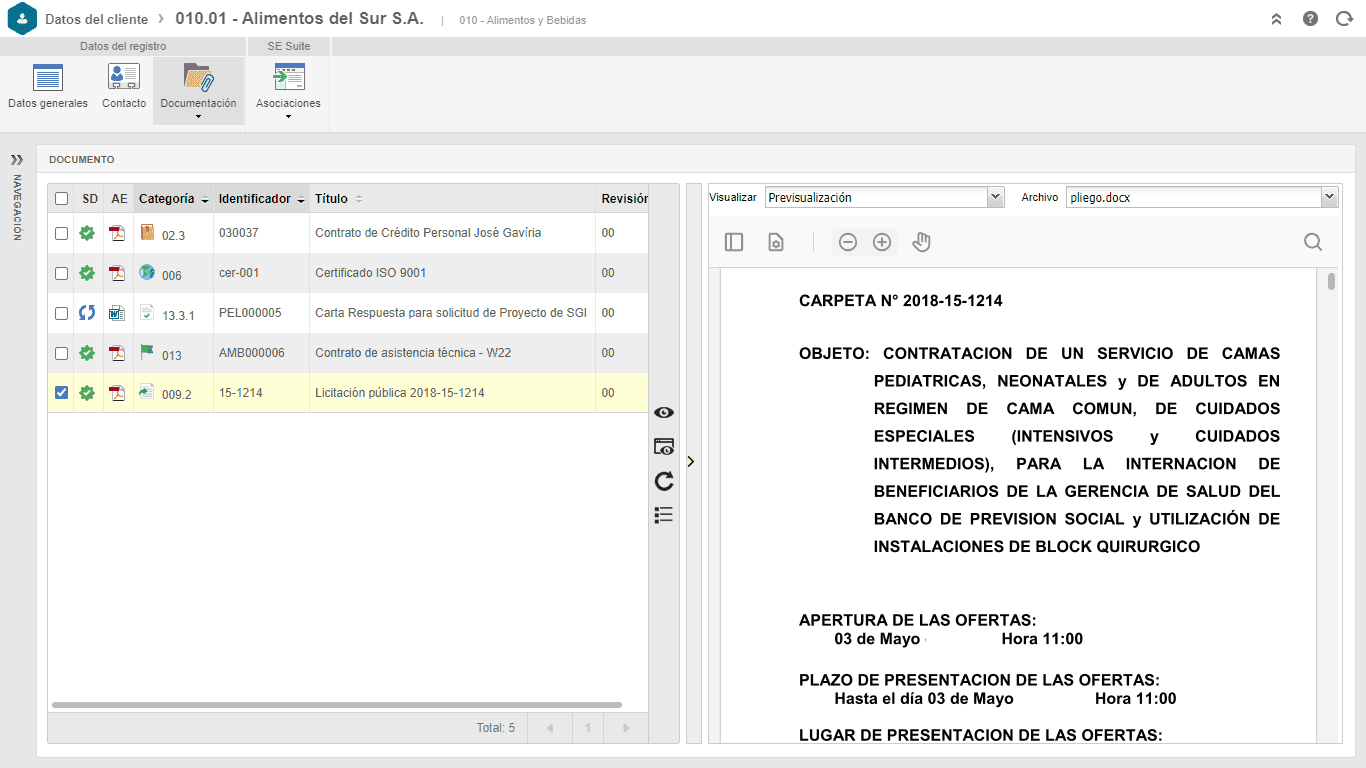
Task: Open the Contacto section
Action: 124,88
